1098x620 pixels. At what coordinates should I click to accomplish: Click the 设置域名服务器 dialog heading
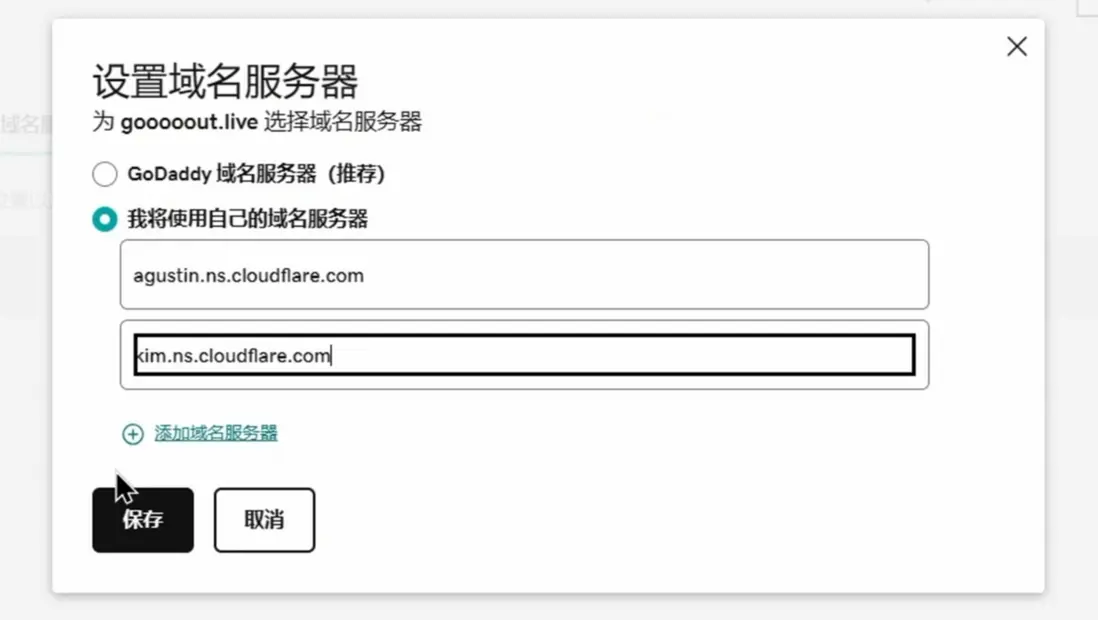click(x=225, y=81)
